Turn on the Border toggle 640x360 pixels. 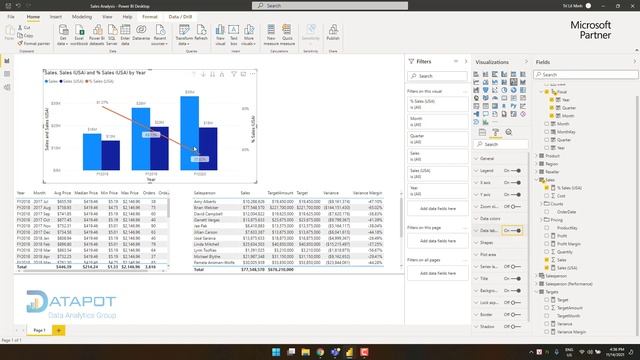pyautogui.click(x=516, y=315)
